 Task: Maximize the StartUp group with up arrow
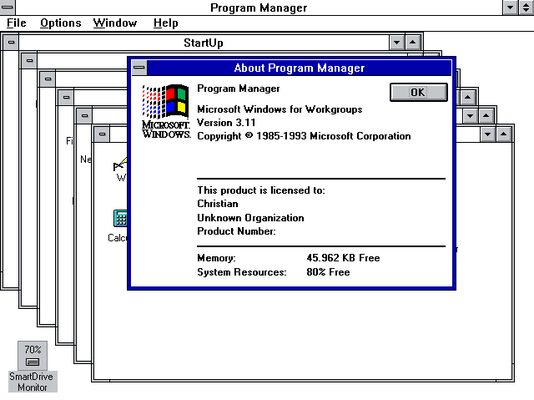pos(412,43)
